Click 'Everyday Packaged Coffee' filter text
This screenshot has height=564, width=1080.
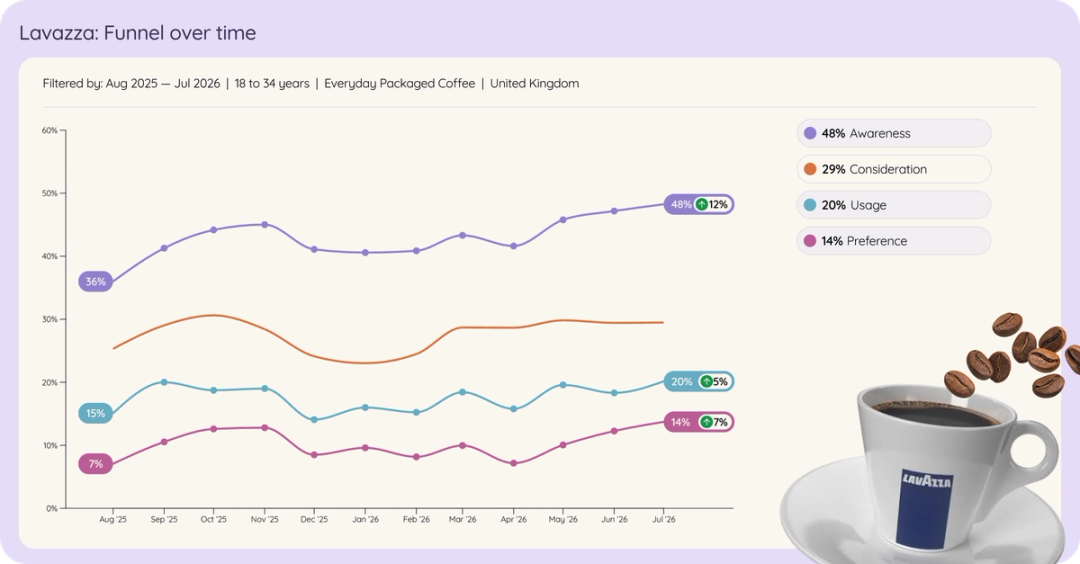point(399,83)
